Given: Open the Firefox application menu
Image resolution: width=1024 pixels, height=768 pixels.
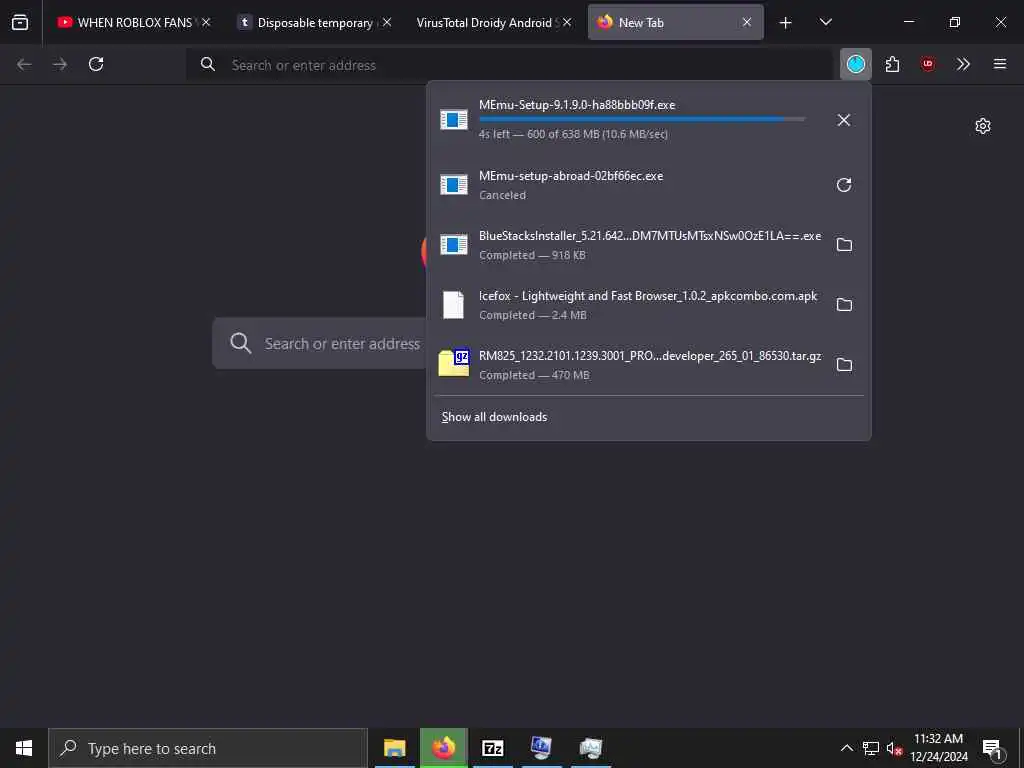Looking at the screenshot, I should pyautogui.click(x=1000, y=64).
